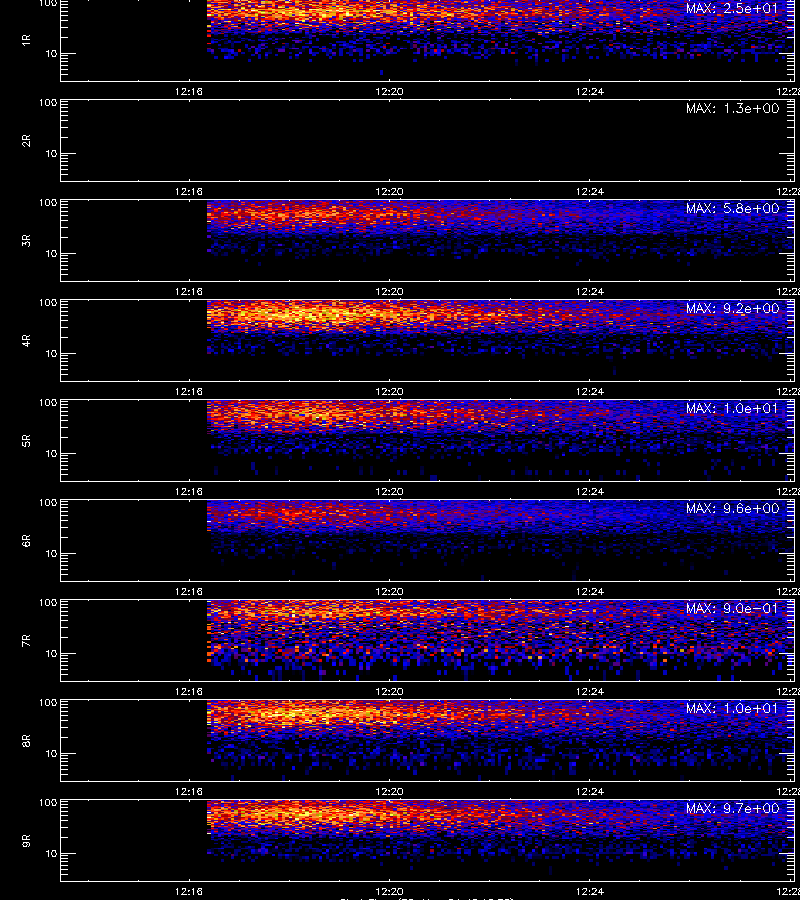Image resolution: width=800 pixels, height=900 pixels.
Task: Click the 12:20 time tick under panel 9R
Action: tap(389, 891)
